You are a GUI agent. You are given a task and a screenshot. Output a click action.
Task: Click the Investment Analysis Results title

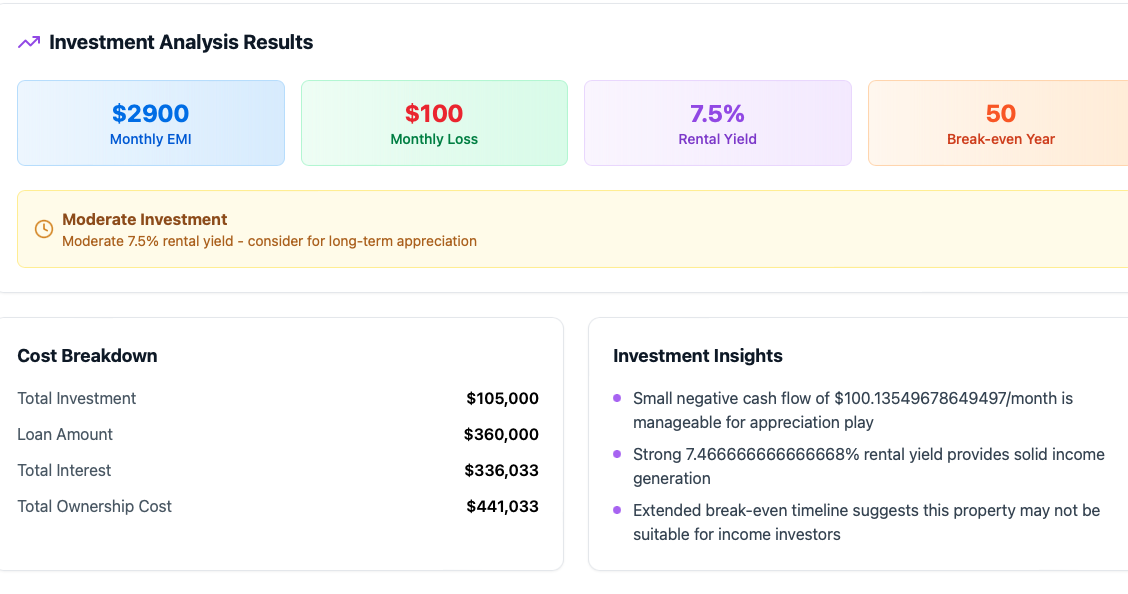[181, 42]
